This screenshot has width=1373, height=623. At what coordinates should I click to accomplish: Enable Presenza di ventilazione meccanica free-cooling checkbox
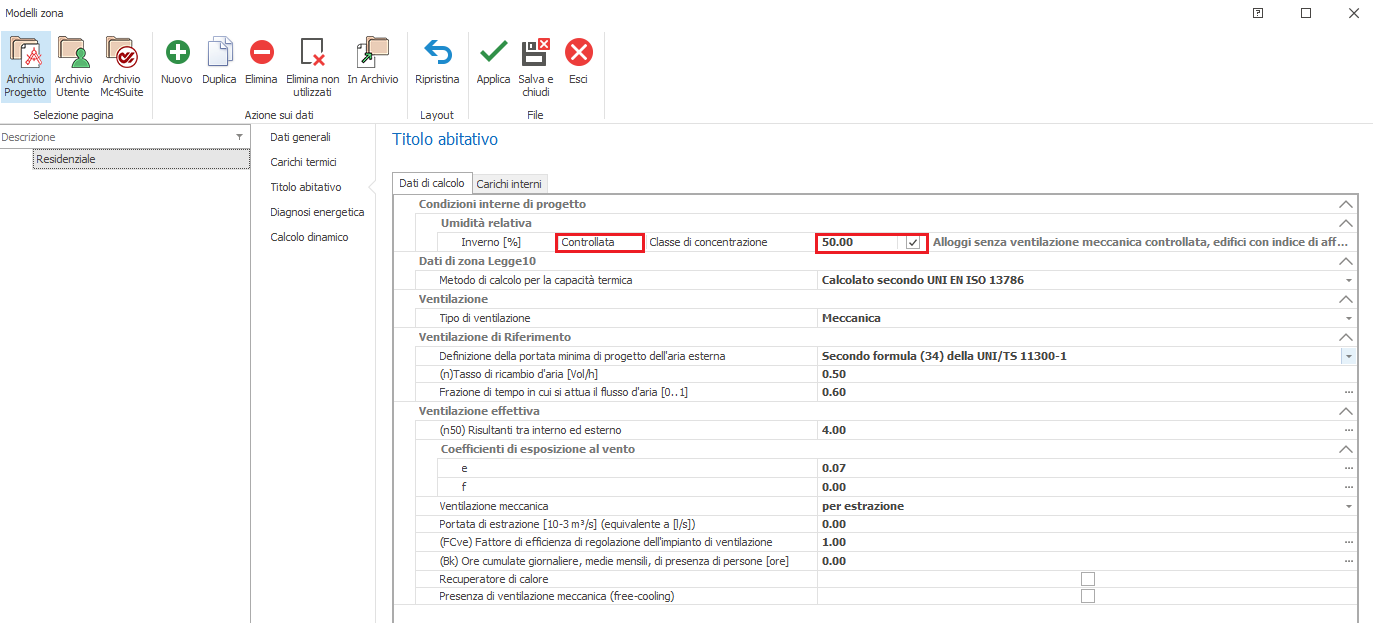coord(1087,596)
